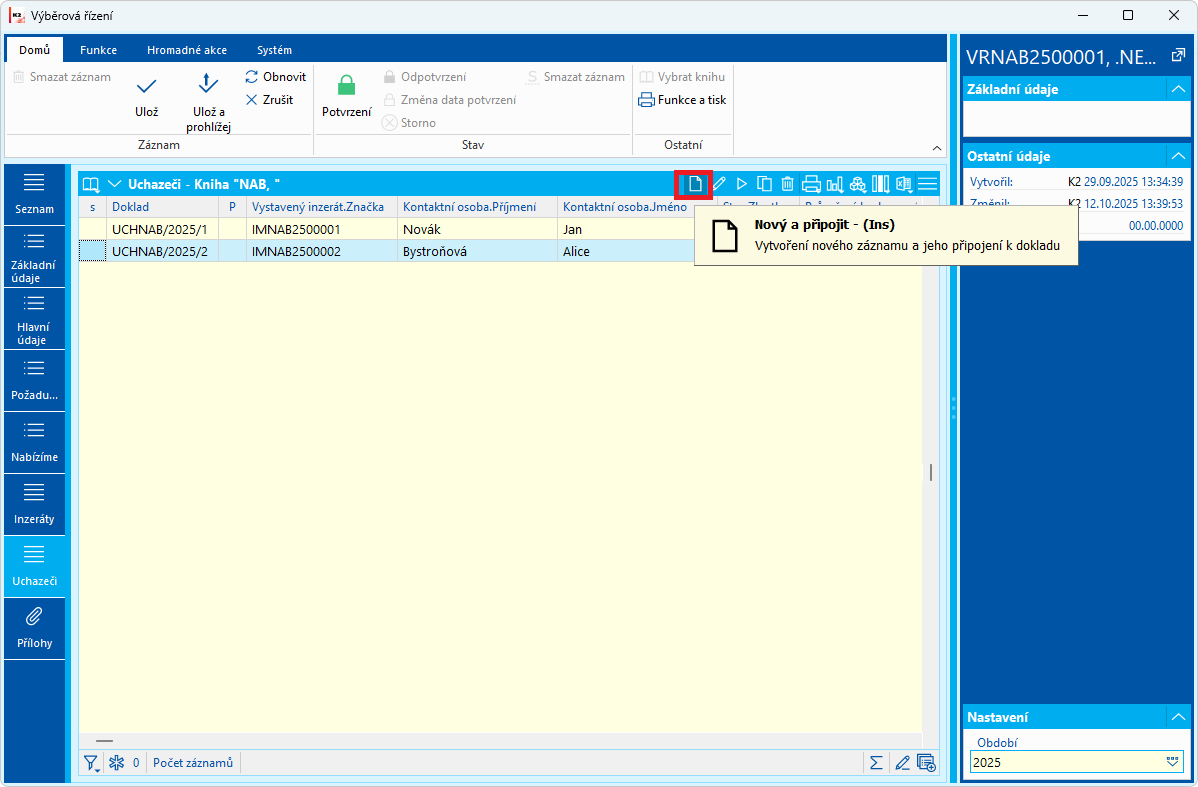The image size is (1198, 787).
Task: Click Počet záznamů in status bar
Action: pos(193,763)
